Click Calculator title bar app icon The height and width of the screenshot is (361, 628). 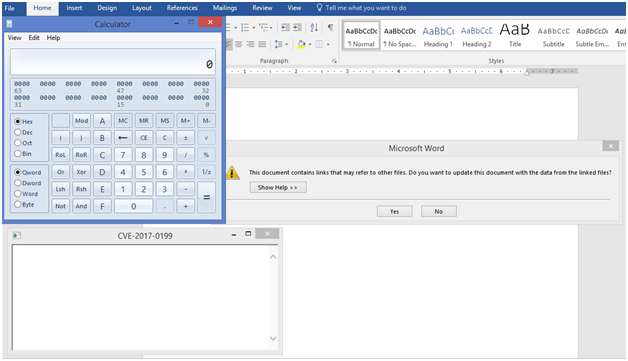pos(9,24)
